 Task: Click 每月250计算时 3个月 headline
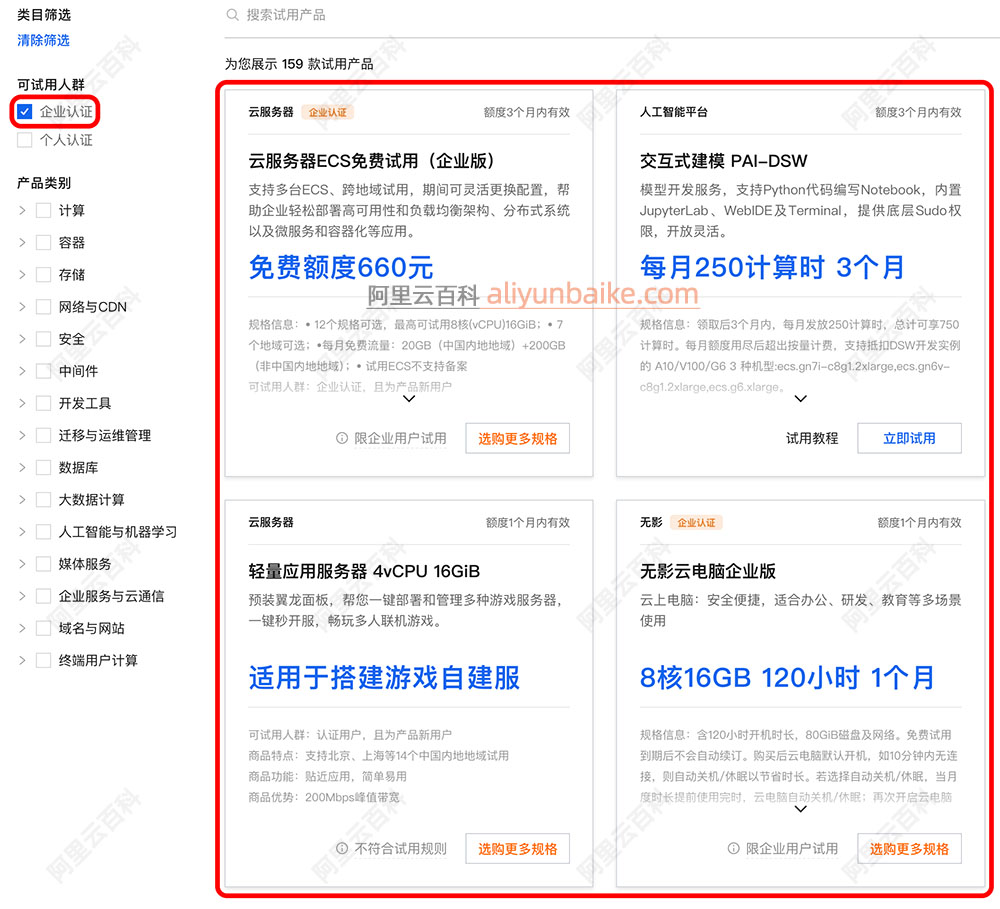(x=772, y=267)
